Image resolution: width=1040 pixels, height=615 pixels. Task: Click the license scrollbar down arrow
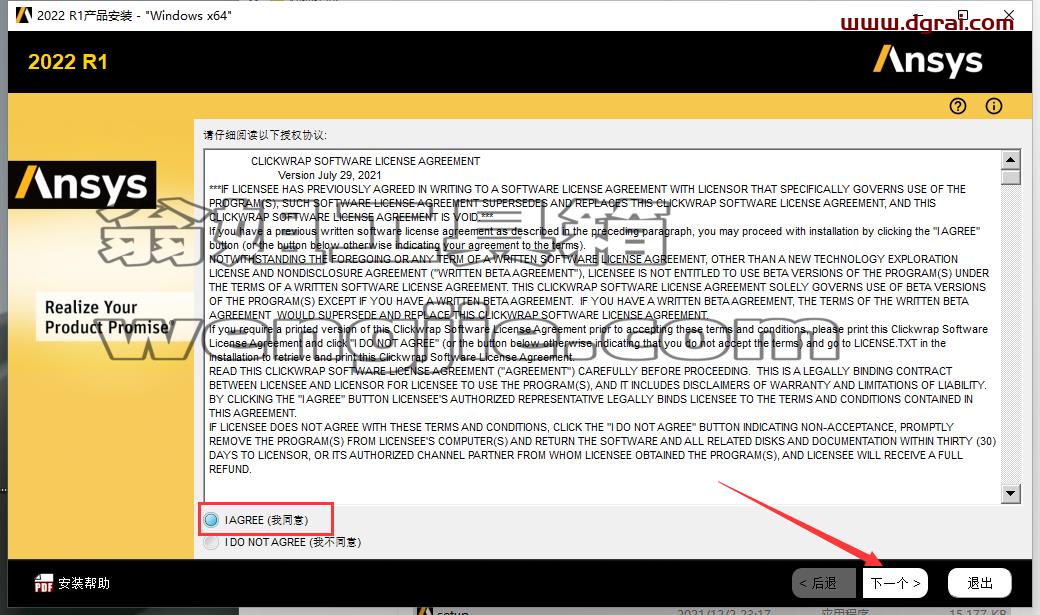click(1010, 493)
